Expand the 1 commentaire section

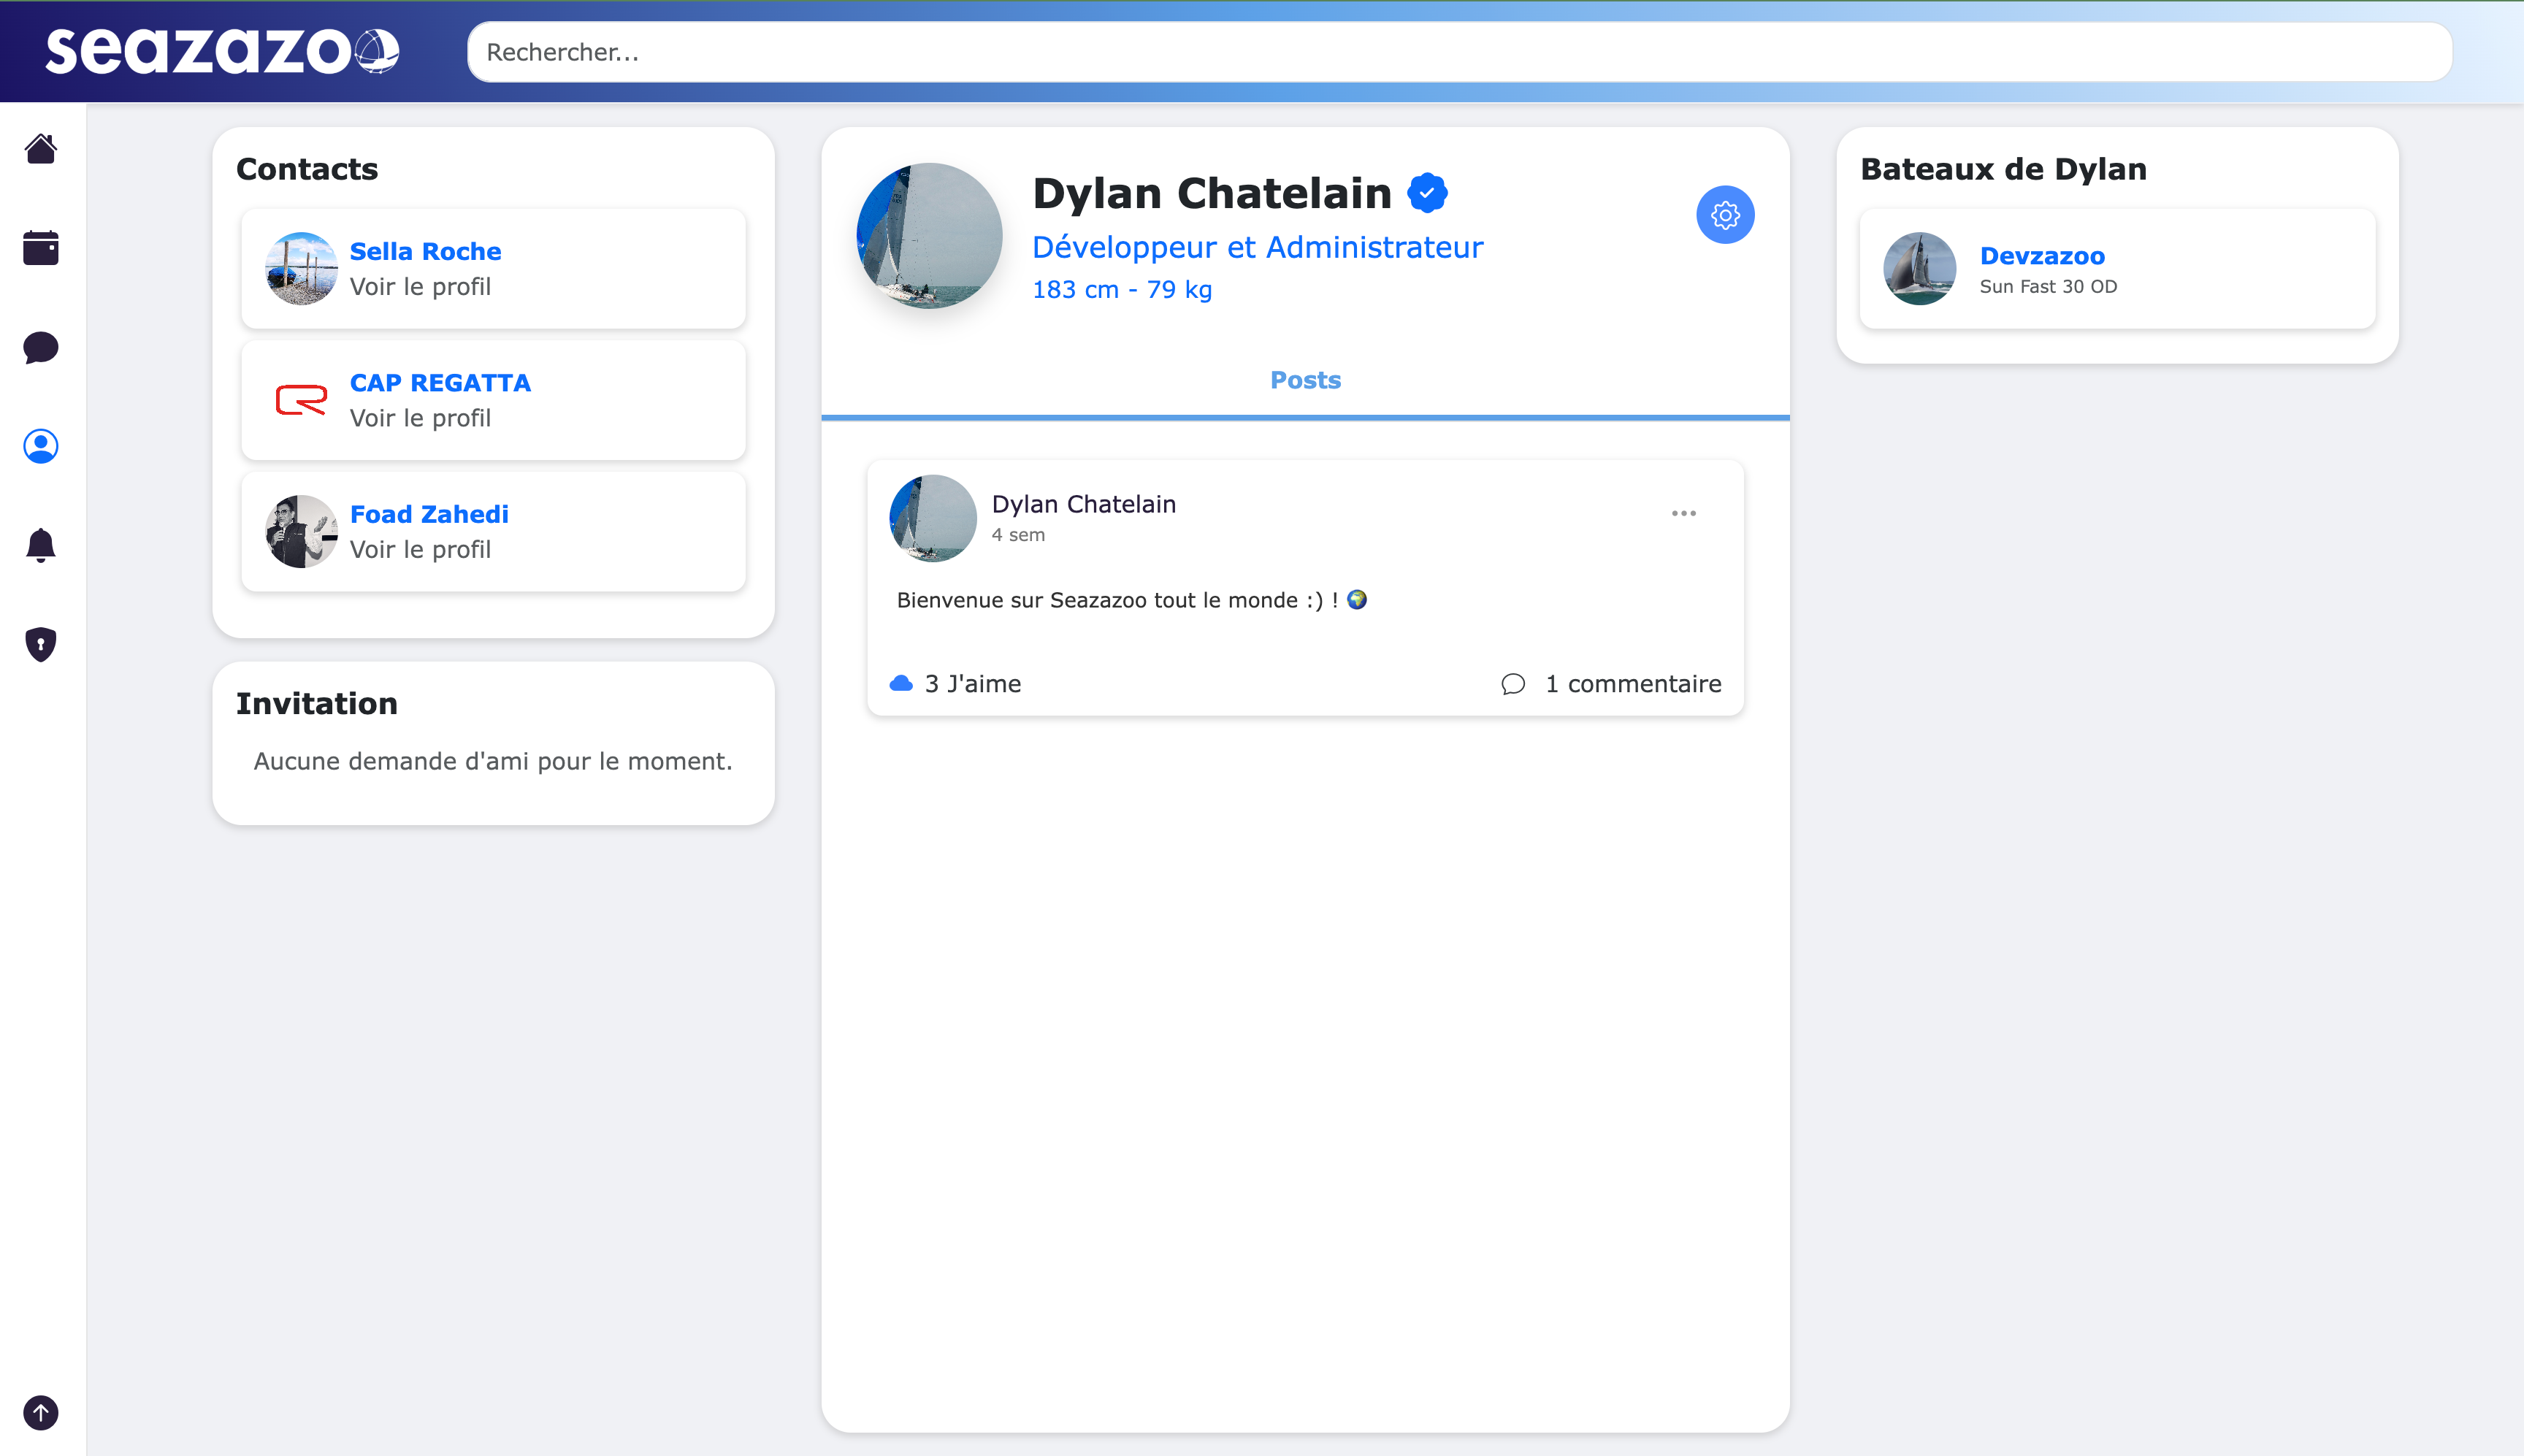(1612, 684)
